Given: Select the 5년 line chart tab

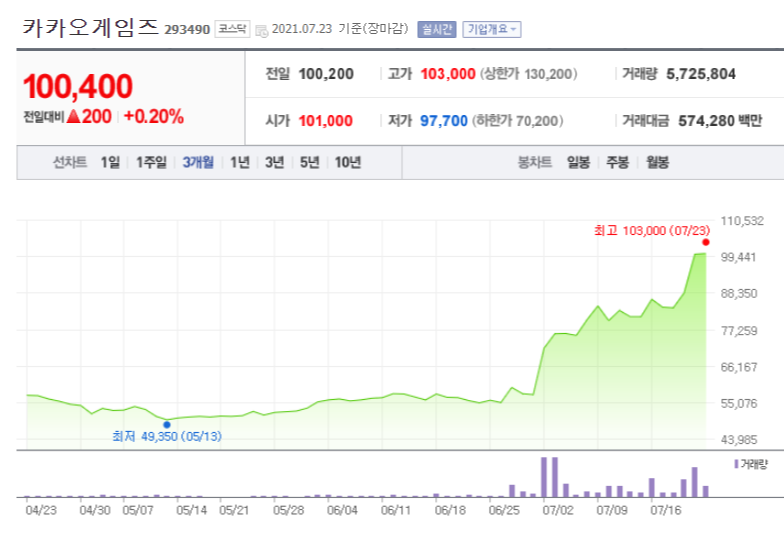Looking at the screenshot, I should pos(310,162).
